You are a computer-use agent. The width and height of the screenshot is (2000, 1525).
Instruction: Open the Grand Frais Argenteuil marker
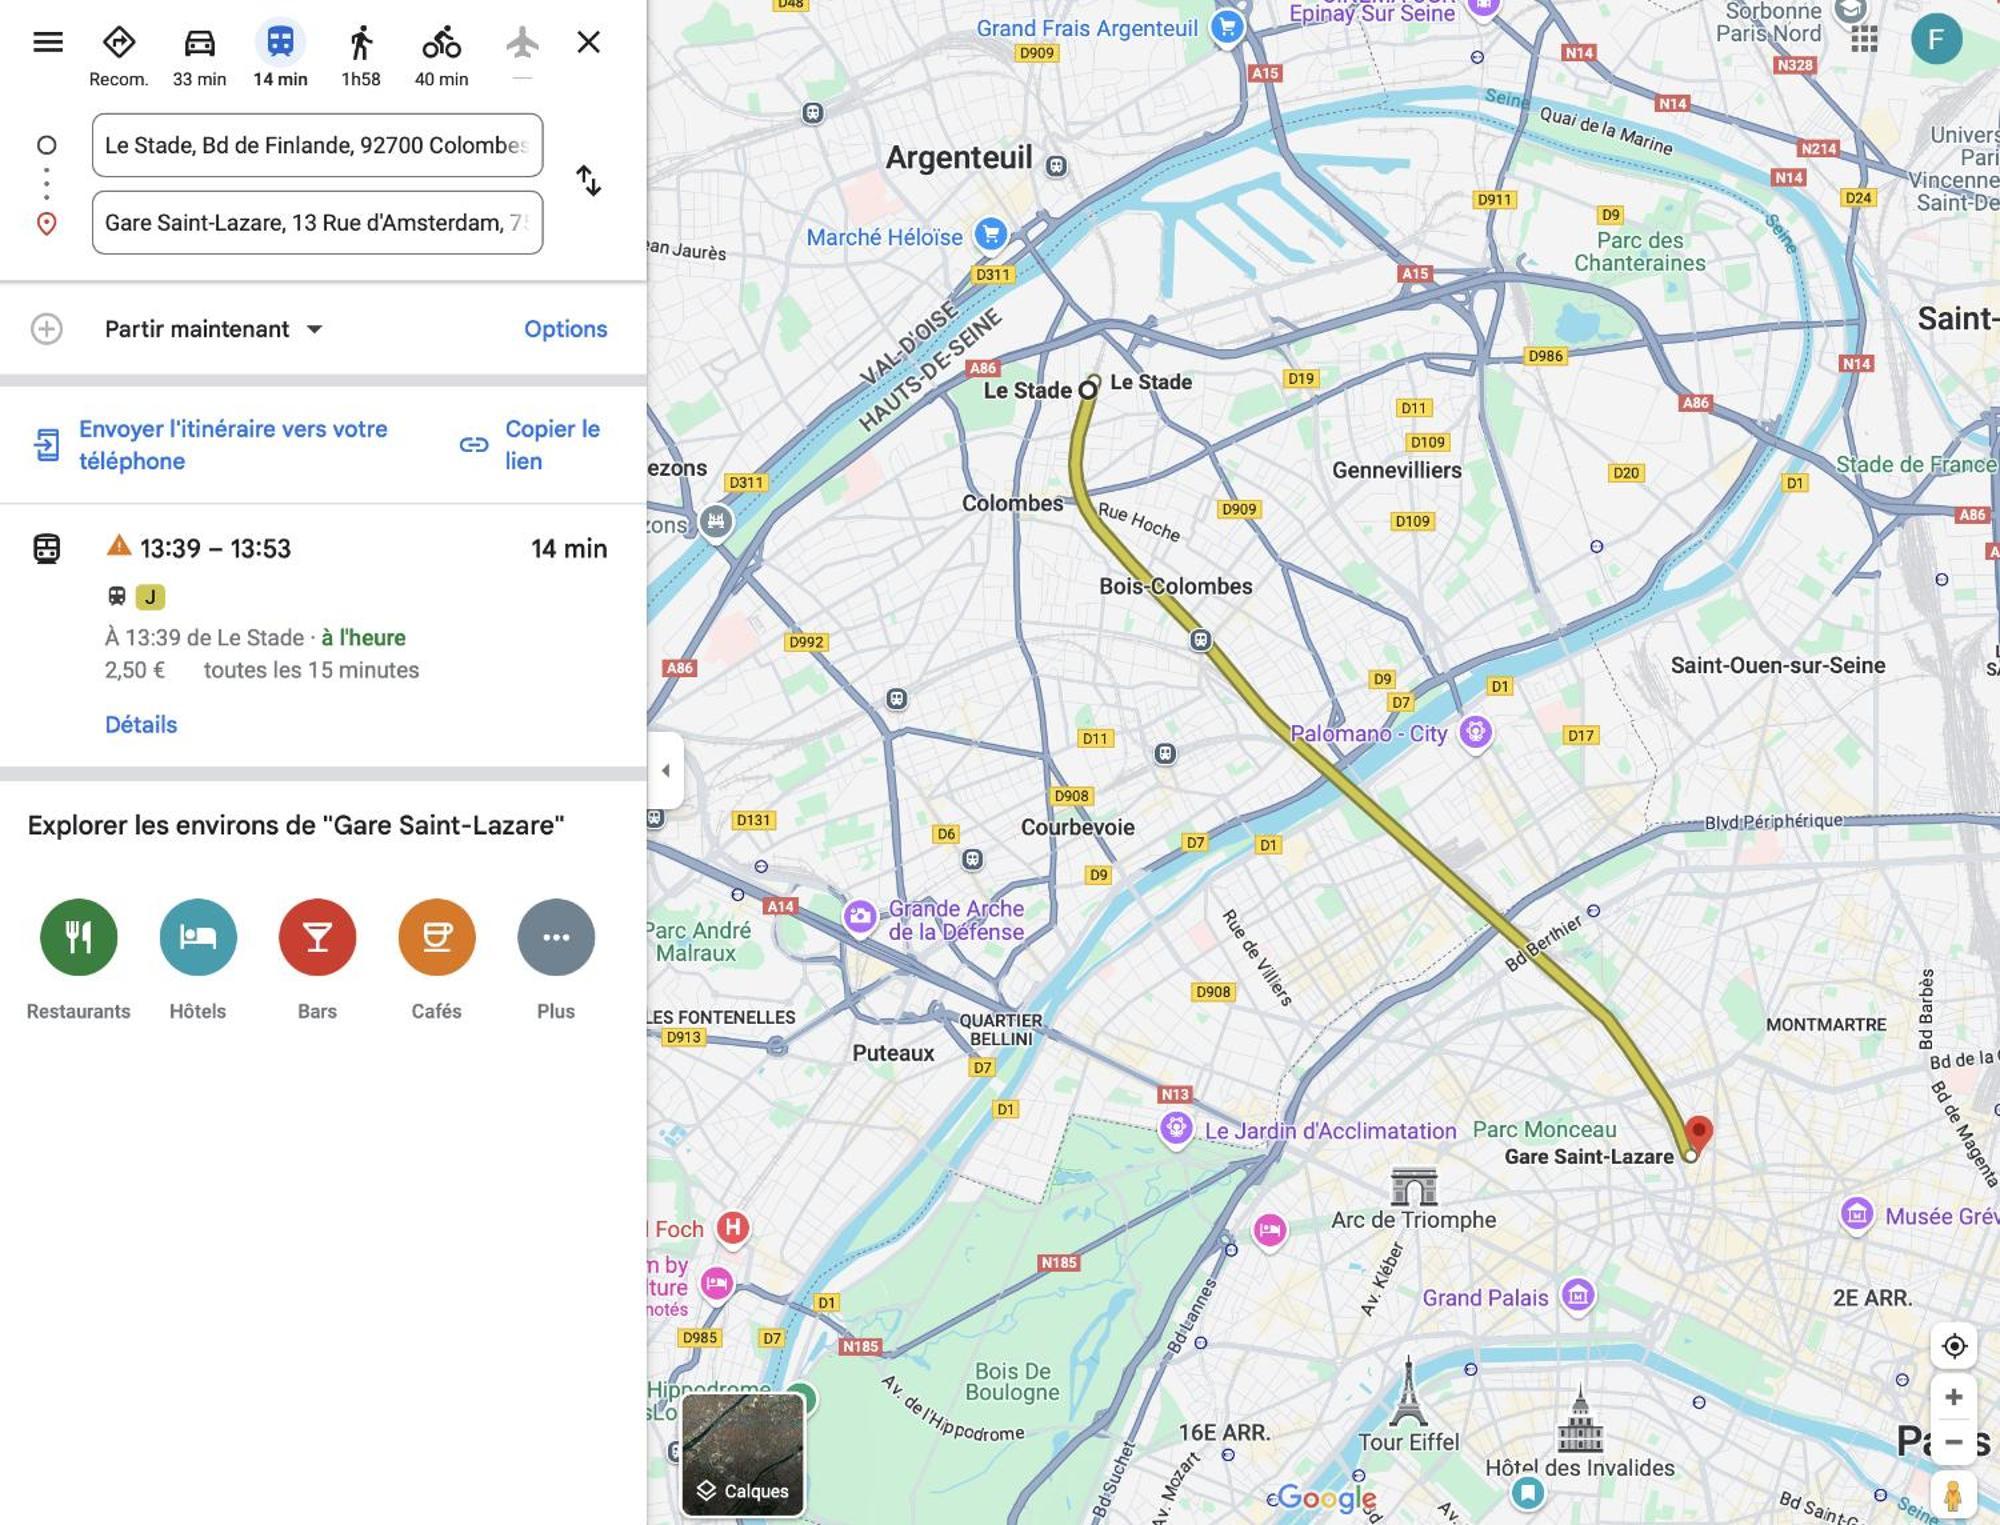tap(1228, 27)
